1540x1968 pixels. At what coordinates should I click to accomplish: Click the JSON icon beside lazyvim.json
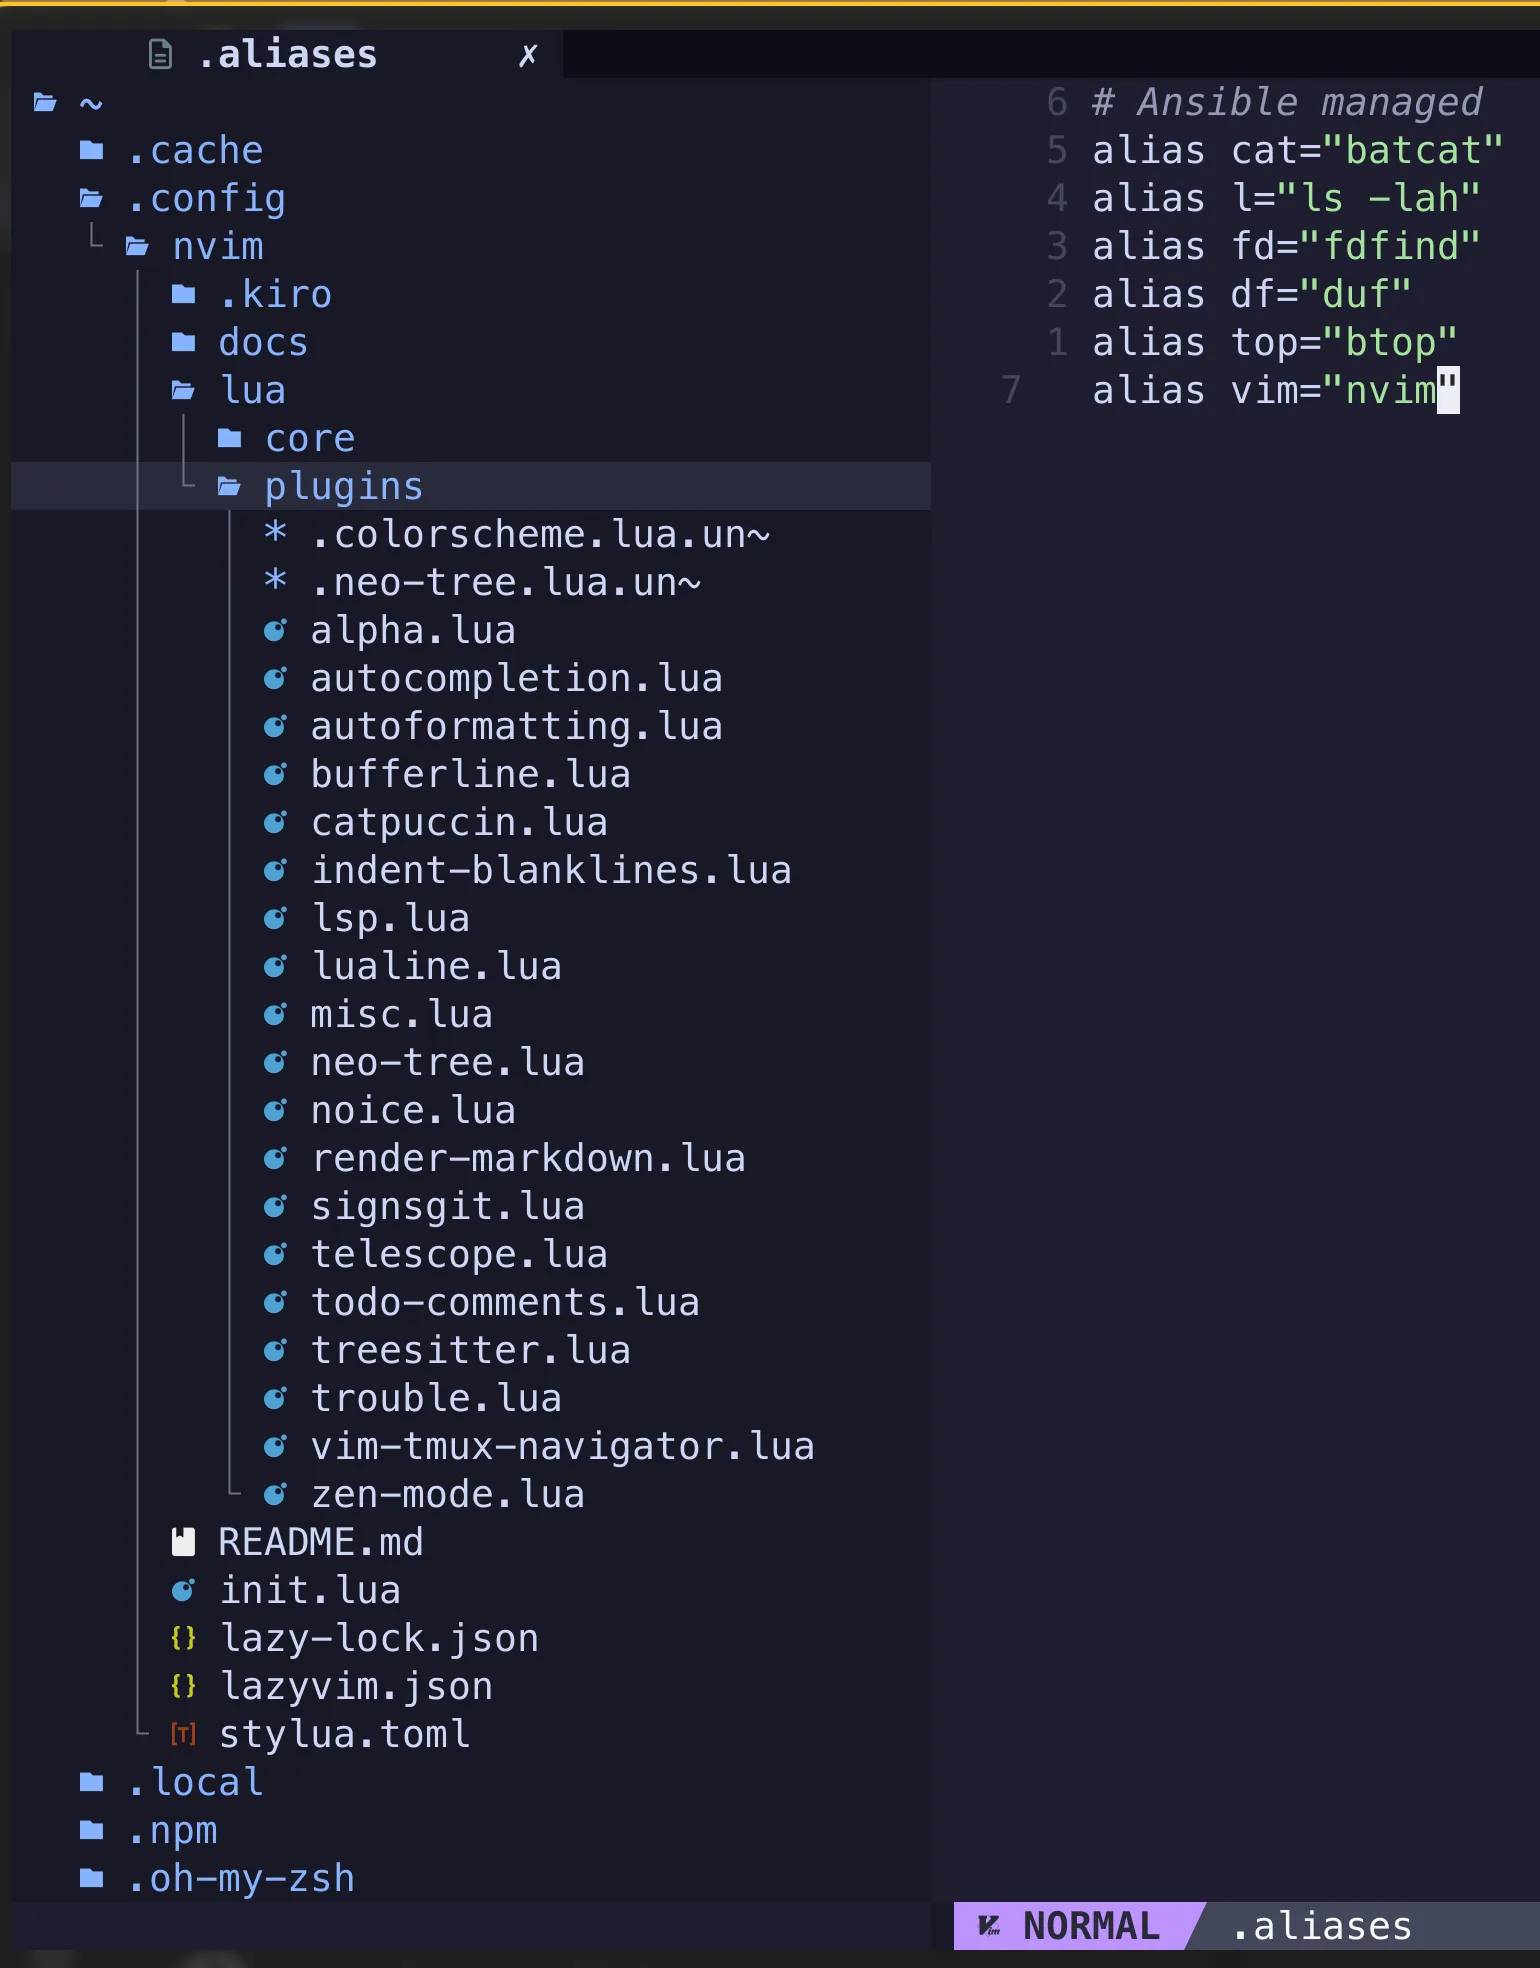pyautogui.click(x=183, y=1686)
